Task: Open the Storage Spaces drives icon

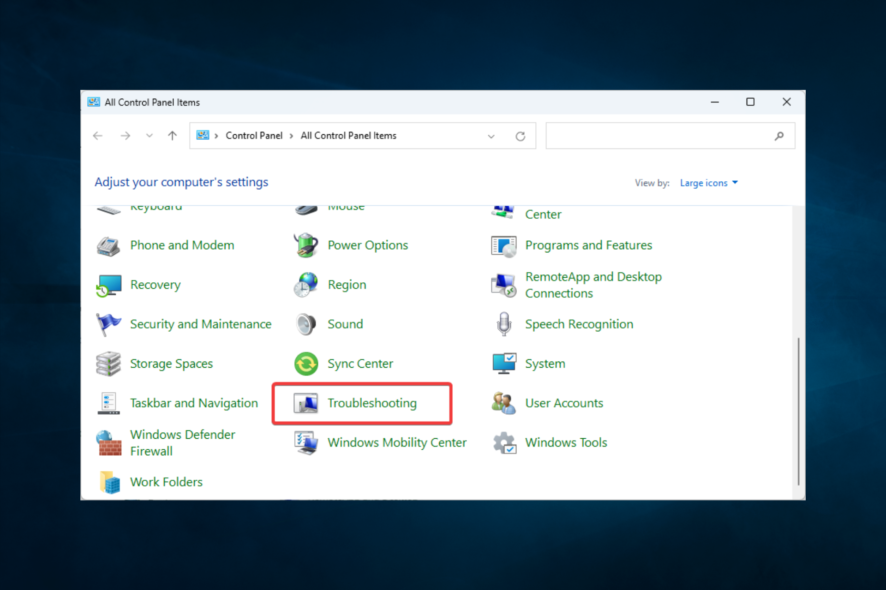Action: click(108, 364)
